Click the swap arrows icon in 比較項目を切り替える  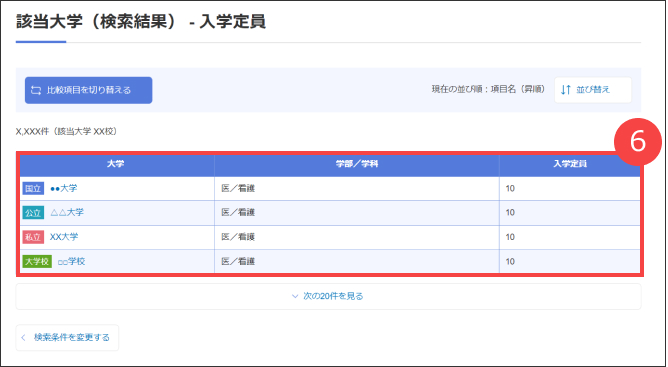[x=36, y=90]
